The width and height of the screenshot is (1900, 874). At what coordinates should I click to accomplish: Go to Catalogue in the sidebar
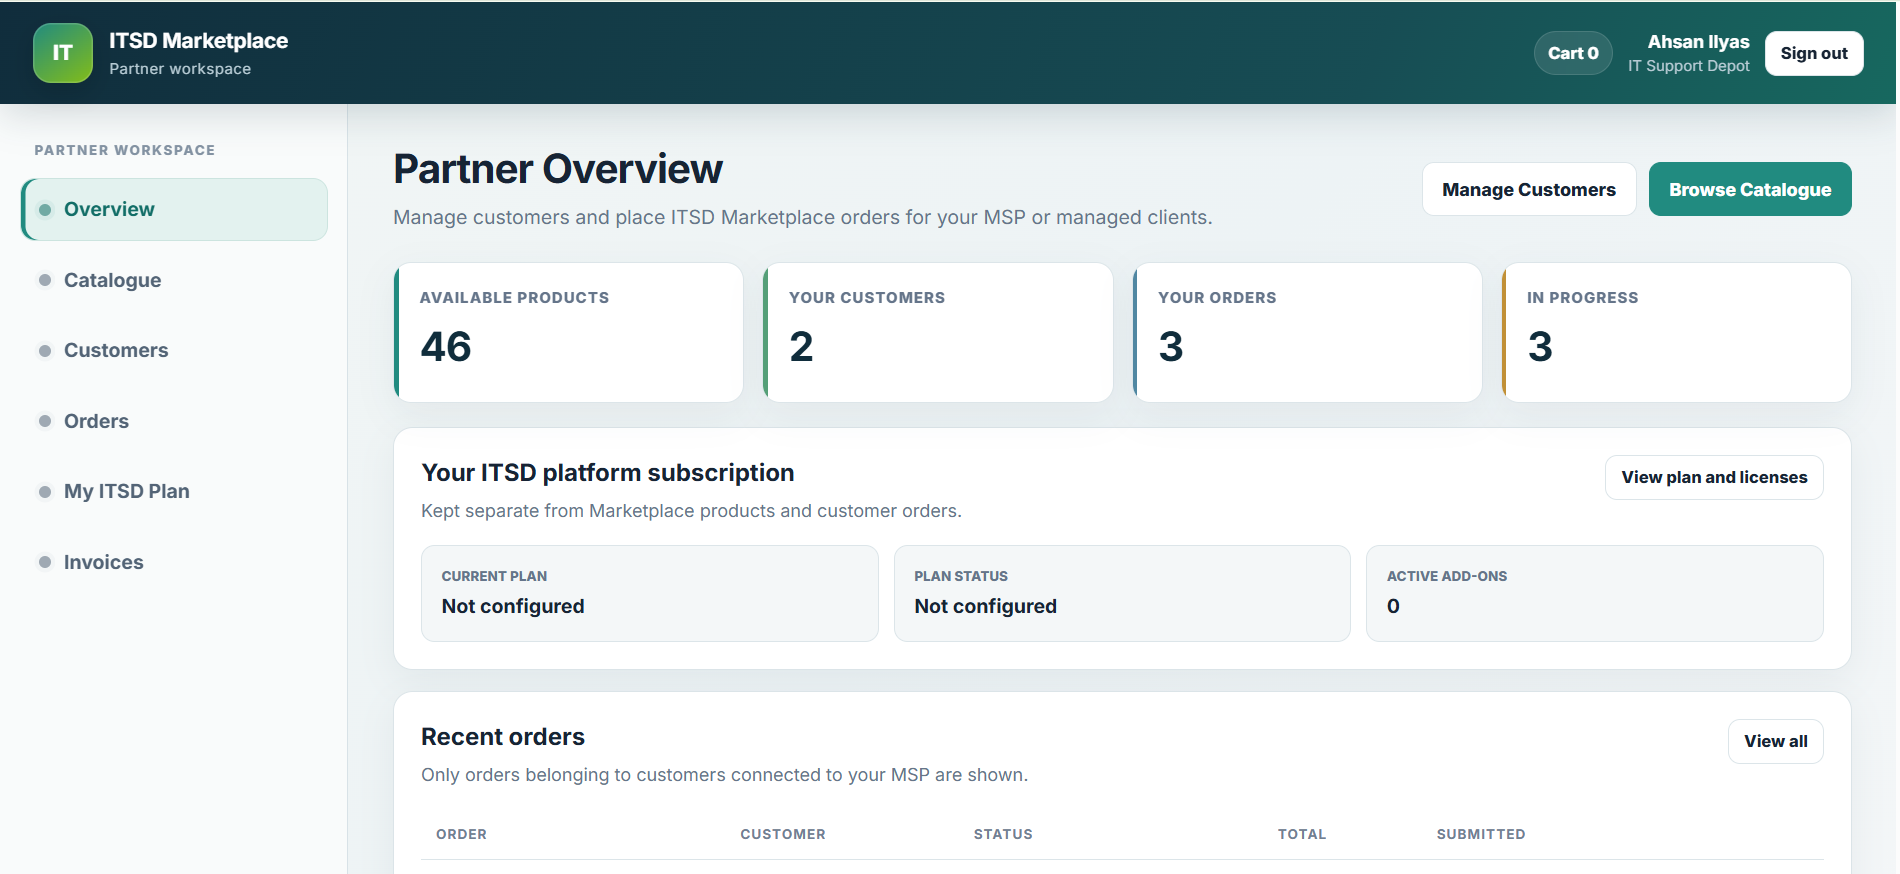(175, 280)
